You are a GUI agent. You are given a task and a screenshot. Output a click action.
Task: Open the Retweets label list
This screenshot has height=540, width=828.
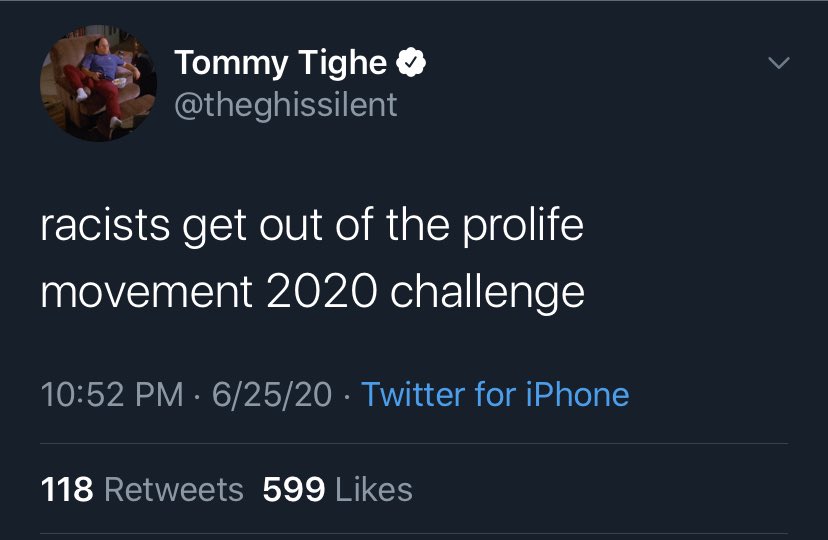point(174,489)
